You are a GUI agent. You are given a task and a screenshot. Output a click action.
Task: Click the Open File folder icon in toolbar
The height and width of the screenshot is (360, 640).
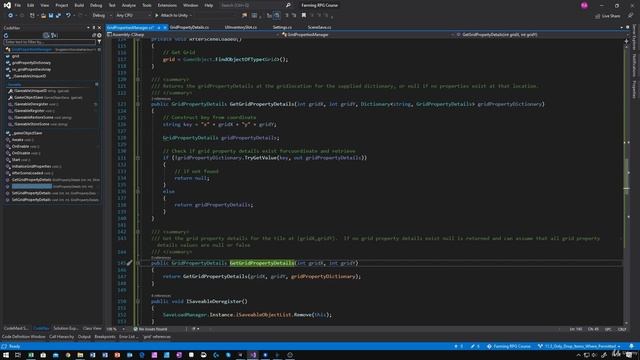click(43, 16)
